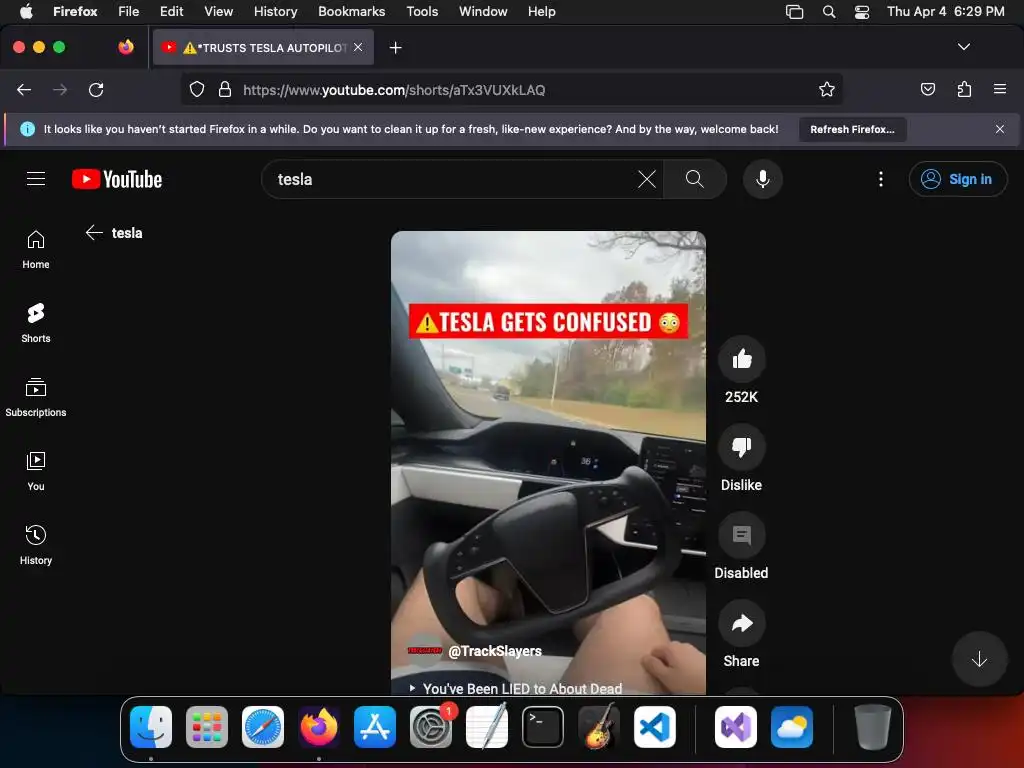Reload the current page
1024x768 pixels.
click(96, 89)
